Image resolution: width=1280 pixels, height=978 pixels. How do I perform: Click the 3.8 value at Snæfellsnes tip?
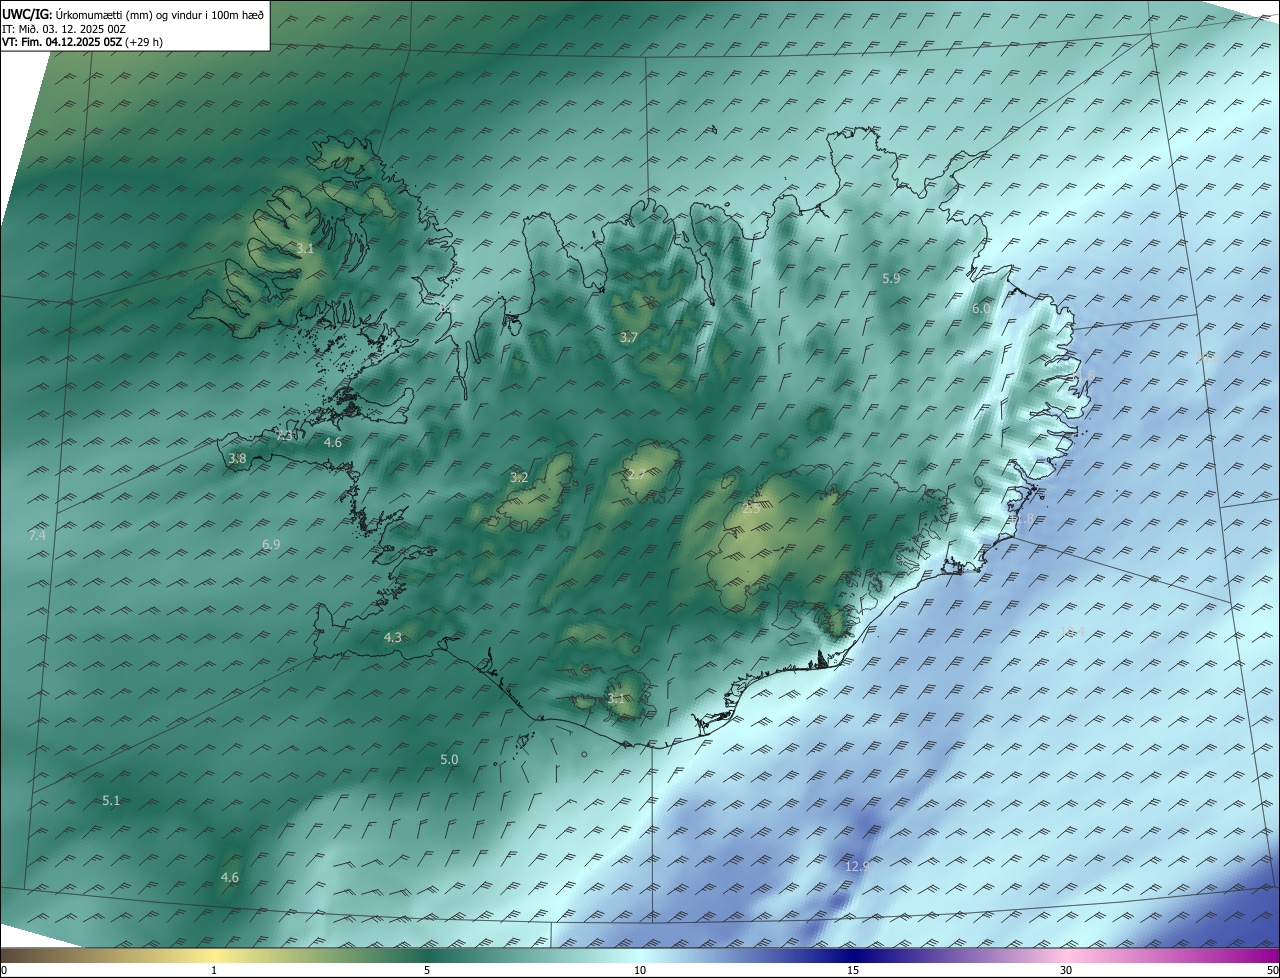(x=237, y=459)
